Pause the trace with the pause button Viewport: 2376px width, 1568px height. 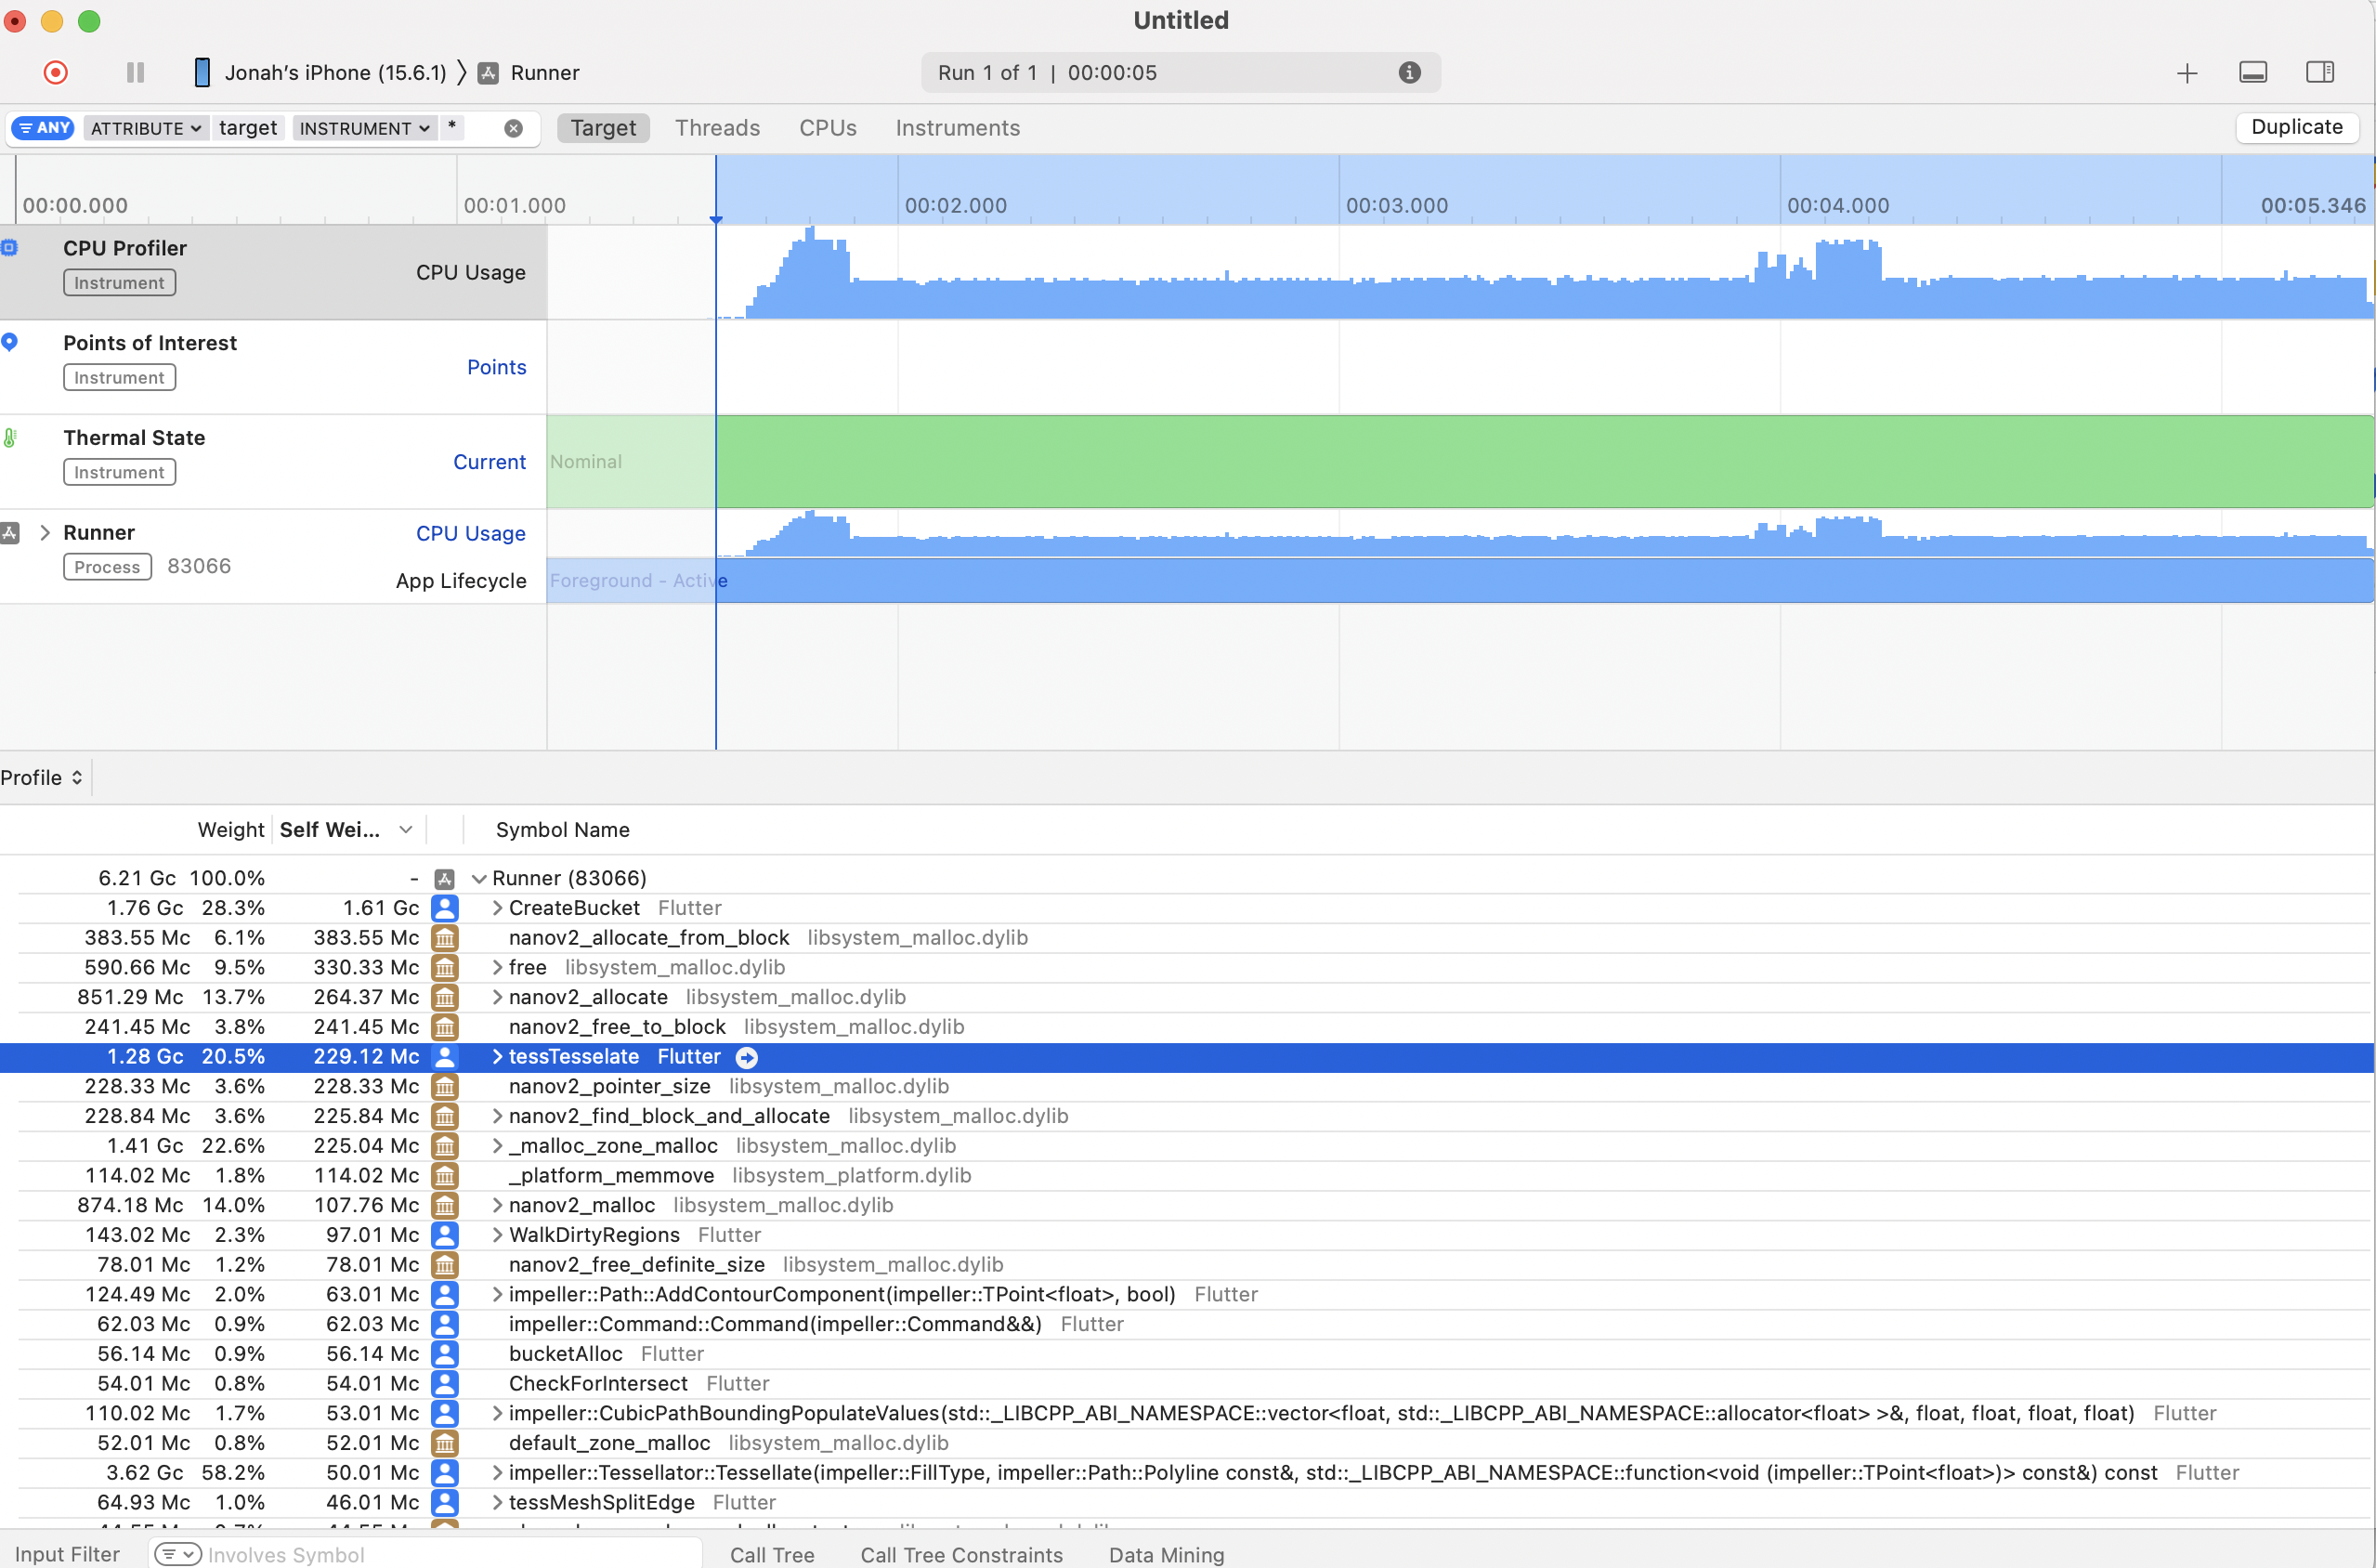coord(135,72)
